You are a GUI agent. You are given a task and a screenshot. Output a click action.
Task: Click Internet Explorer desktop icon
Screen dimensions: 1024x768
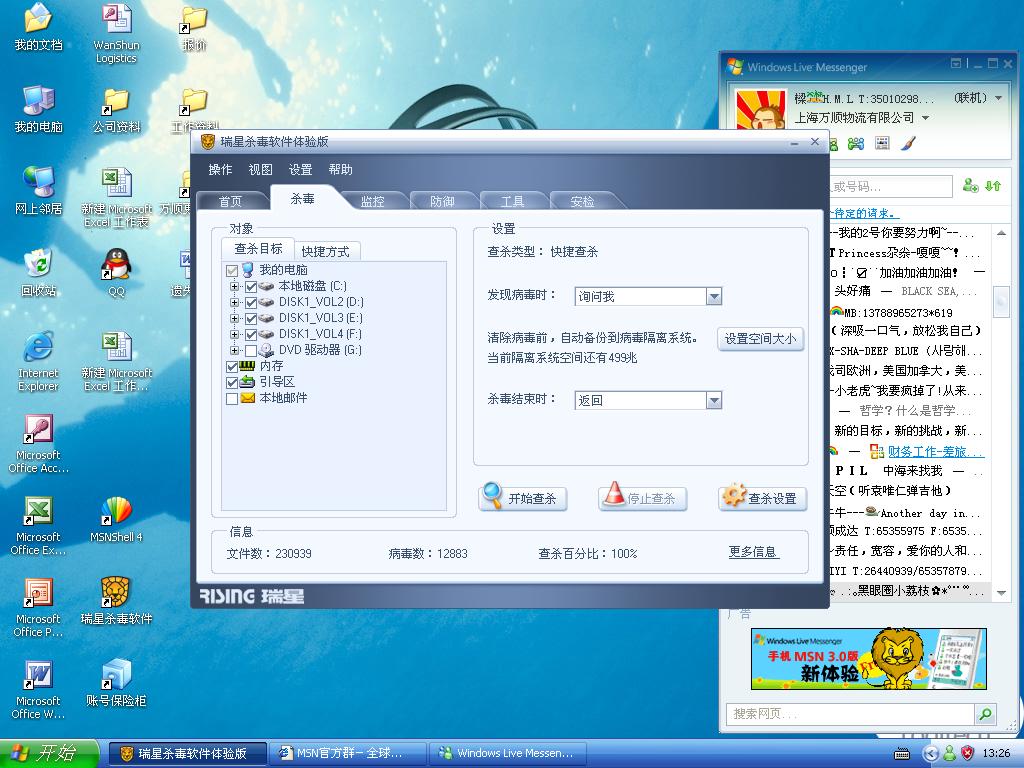tap(39, 361)
